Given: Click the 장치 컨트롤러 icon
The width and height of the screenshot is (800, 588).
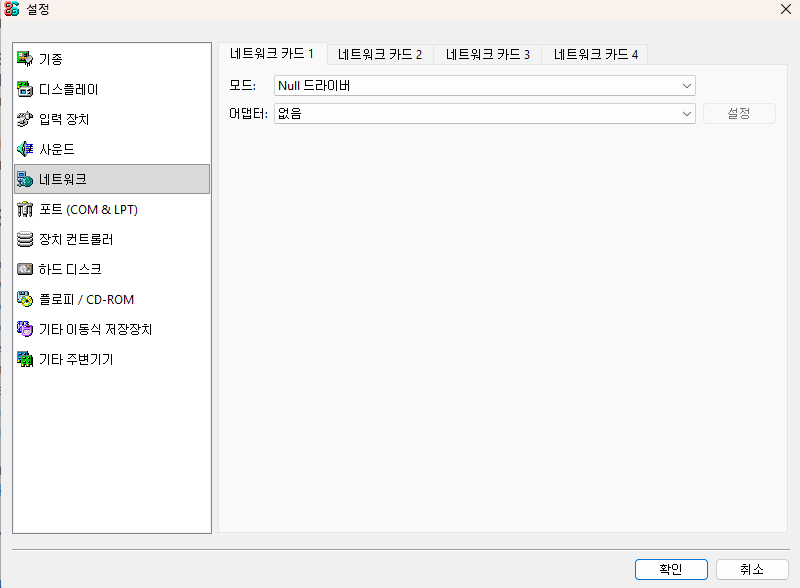Looking at the screenshot, I should (26, 239).
